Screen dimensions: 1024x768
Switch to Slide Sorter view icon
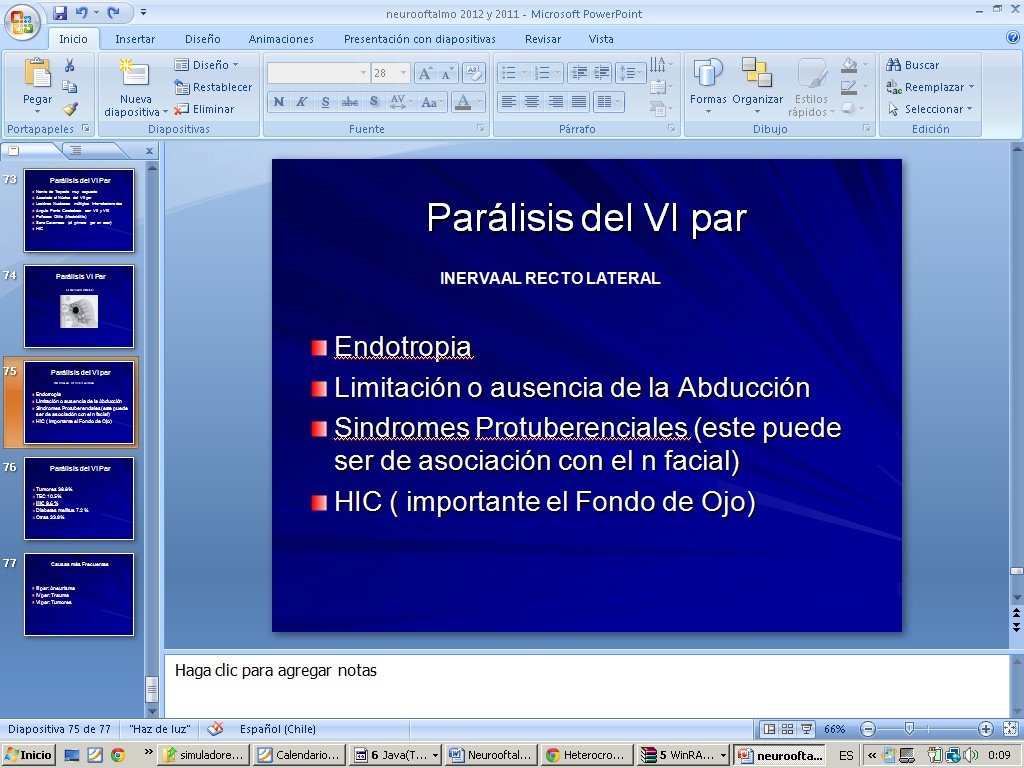[788, 729]
